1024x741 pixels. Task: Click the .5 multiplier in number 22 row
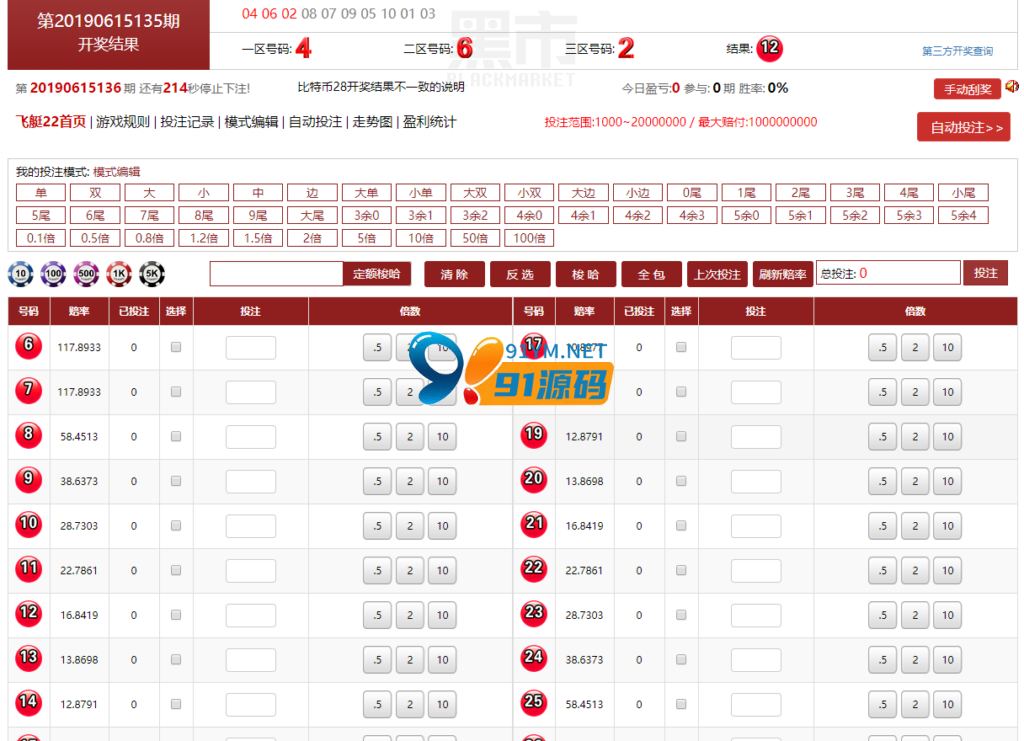[x=883, y=571]
